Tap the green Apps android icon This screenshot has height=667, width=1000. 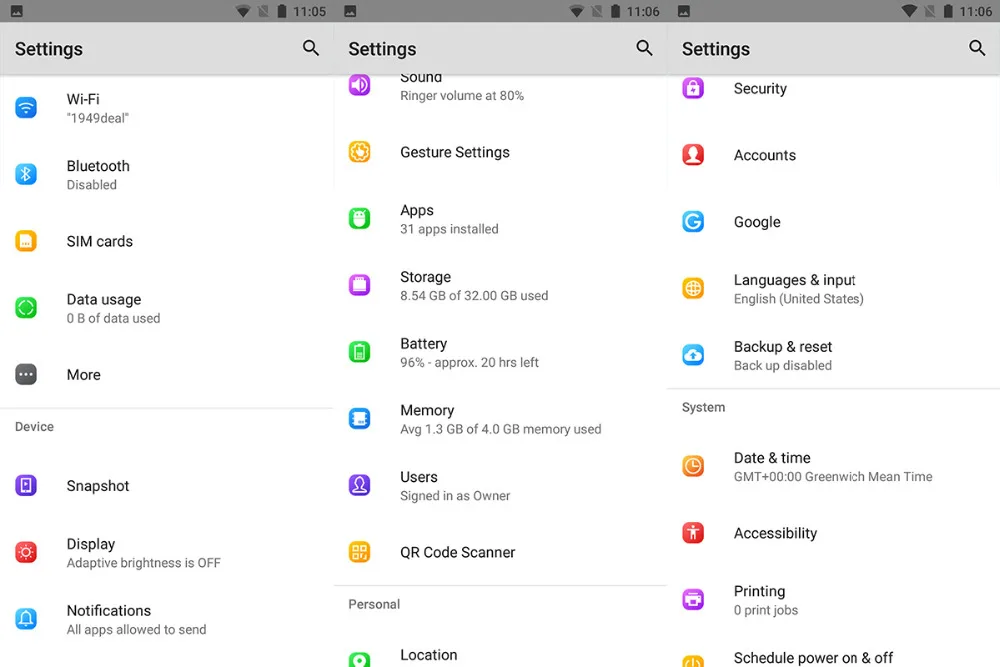360,219
